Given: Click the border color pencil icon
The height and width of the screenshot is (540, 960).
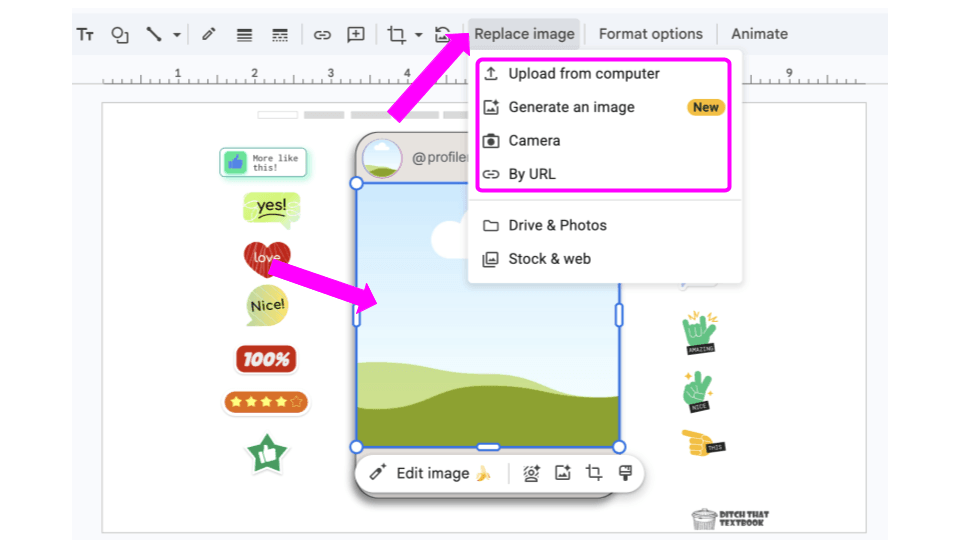Looking at the screenshot, I should (209, 34).
